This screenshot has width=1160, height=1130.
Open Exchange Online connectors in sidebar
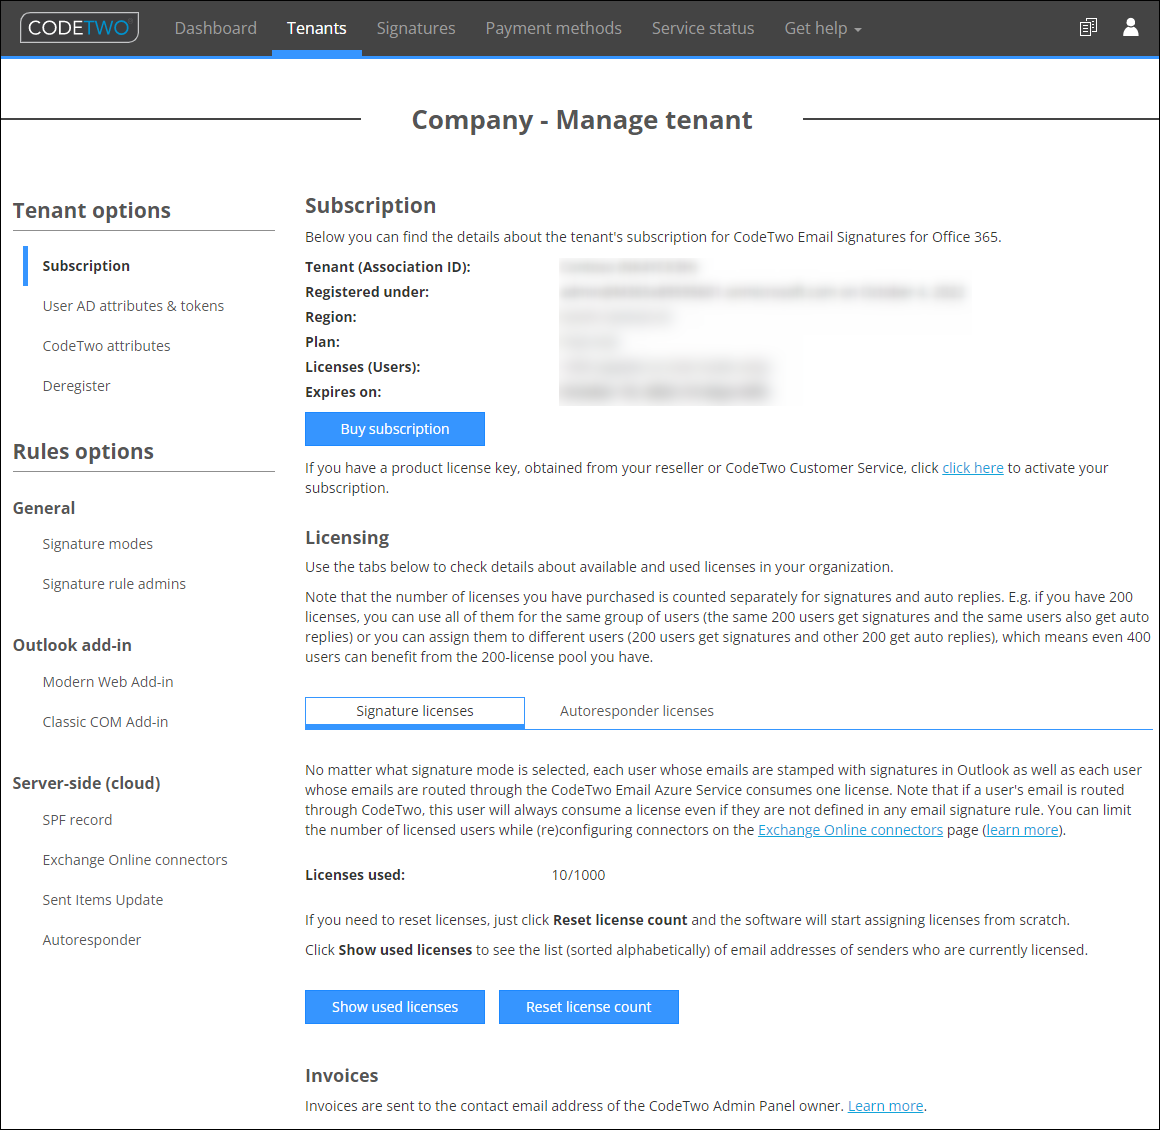135,860
